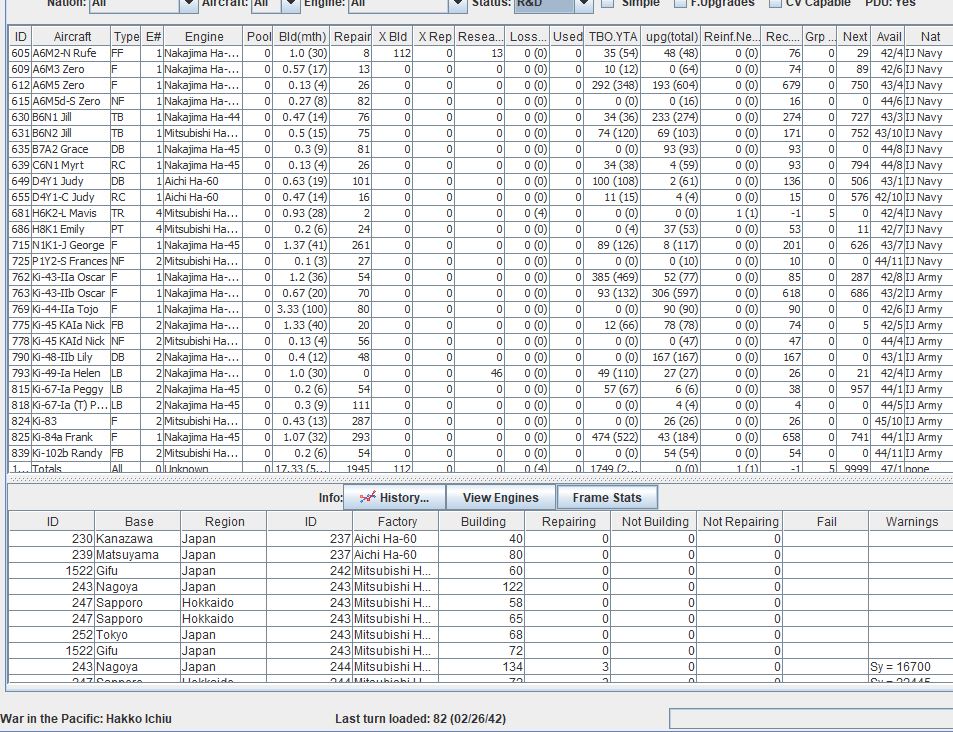This screenshot has height=732, width=953.
Task: Select the Tokyo factory row
Action: [x=481, y=635]
